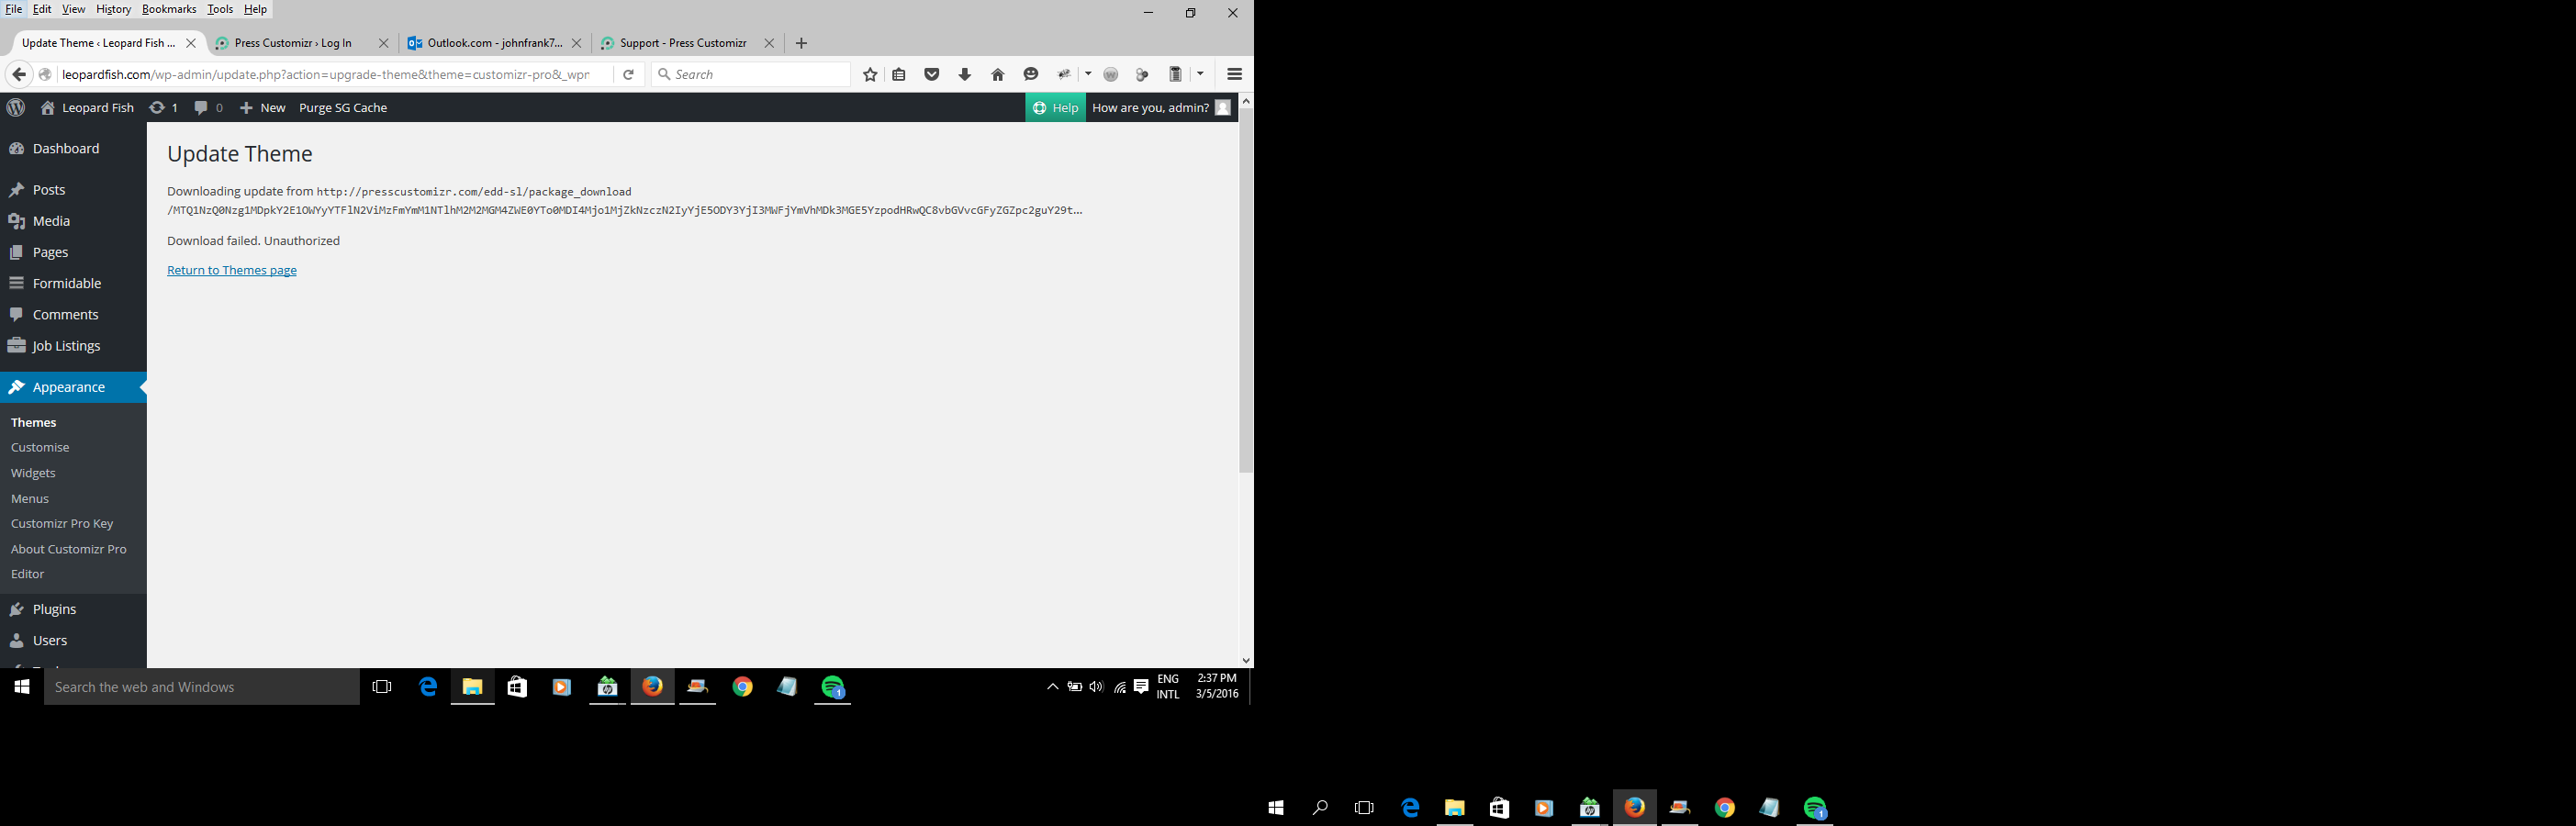Screen dimensions: 2576x826
Task: Open the Bookmarks menu
Action: (x=169, y=9)
